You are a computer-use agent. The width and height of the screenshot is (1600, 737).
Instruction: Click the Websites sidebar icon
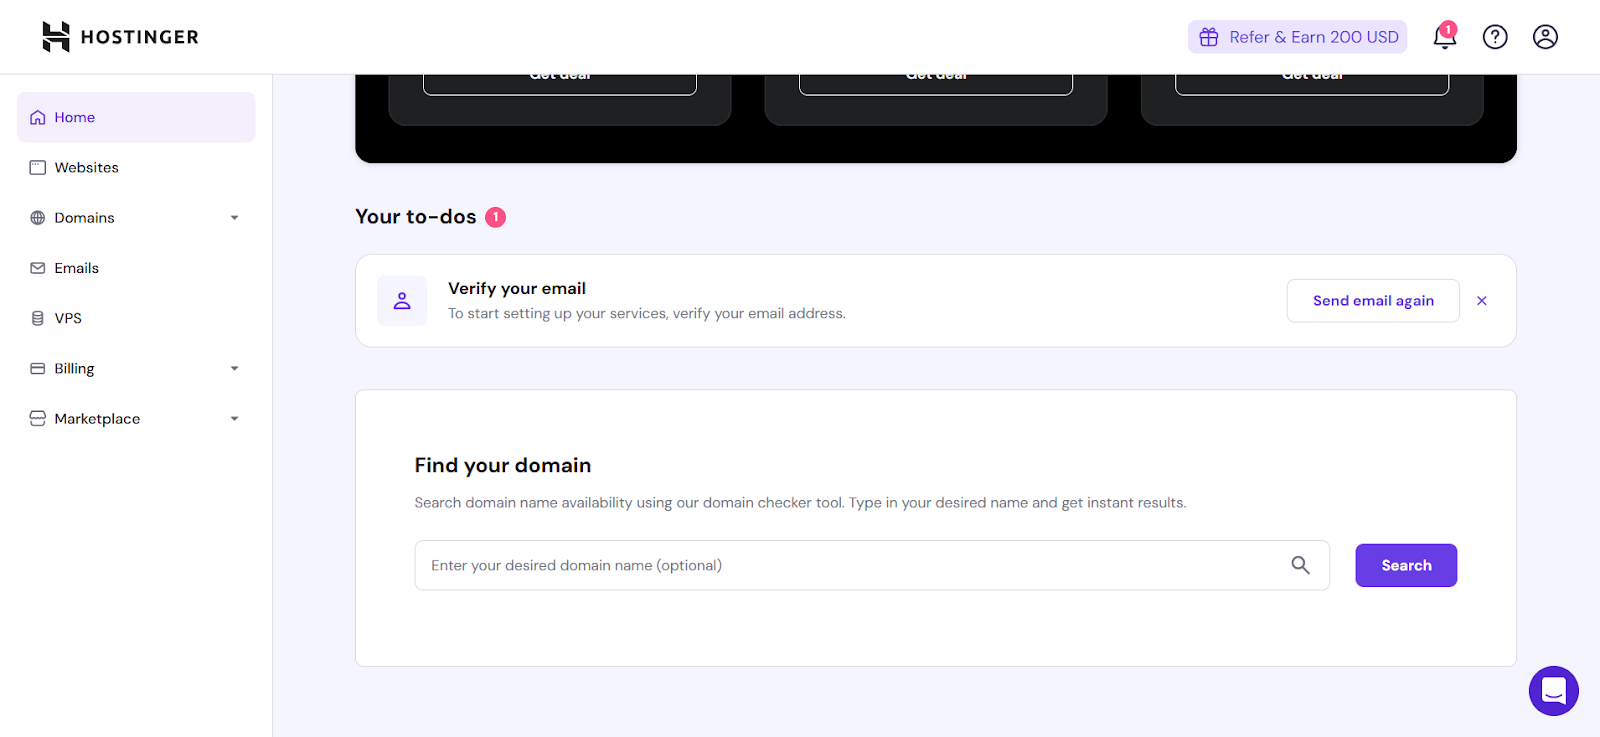[x=38, y=167]
